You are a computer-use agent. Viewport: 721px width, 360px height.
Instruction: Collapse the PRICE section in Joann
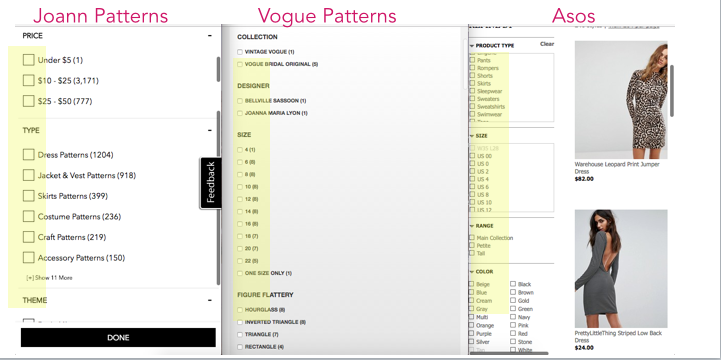[x=210, y=35]
